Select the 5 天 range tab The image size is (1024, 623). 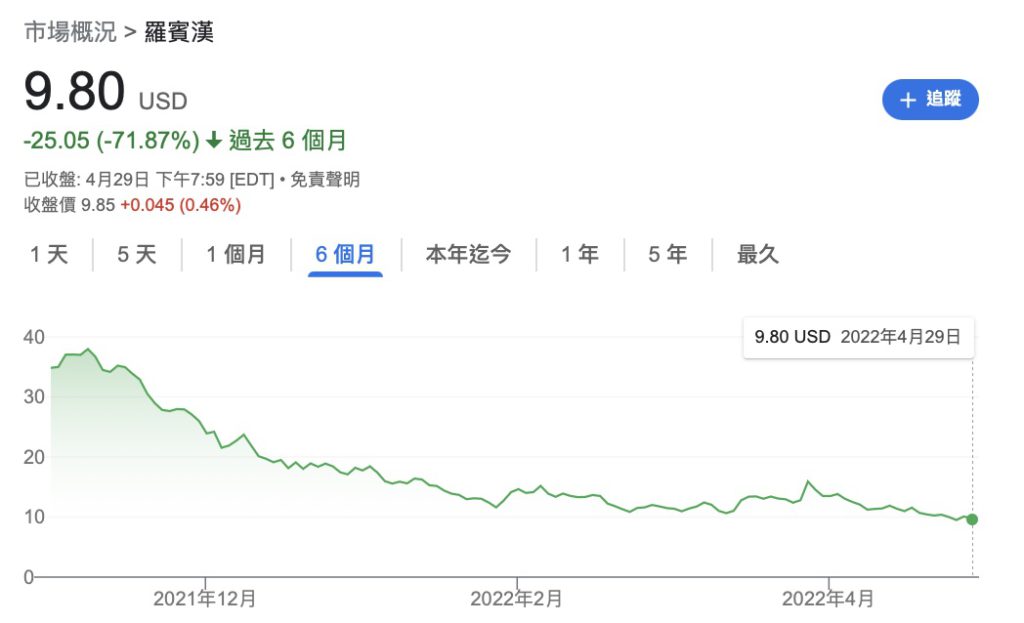tap(137, 255)
